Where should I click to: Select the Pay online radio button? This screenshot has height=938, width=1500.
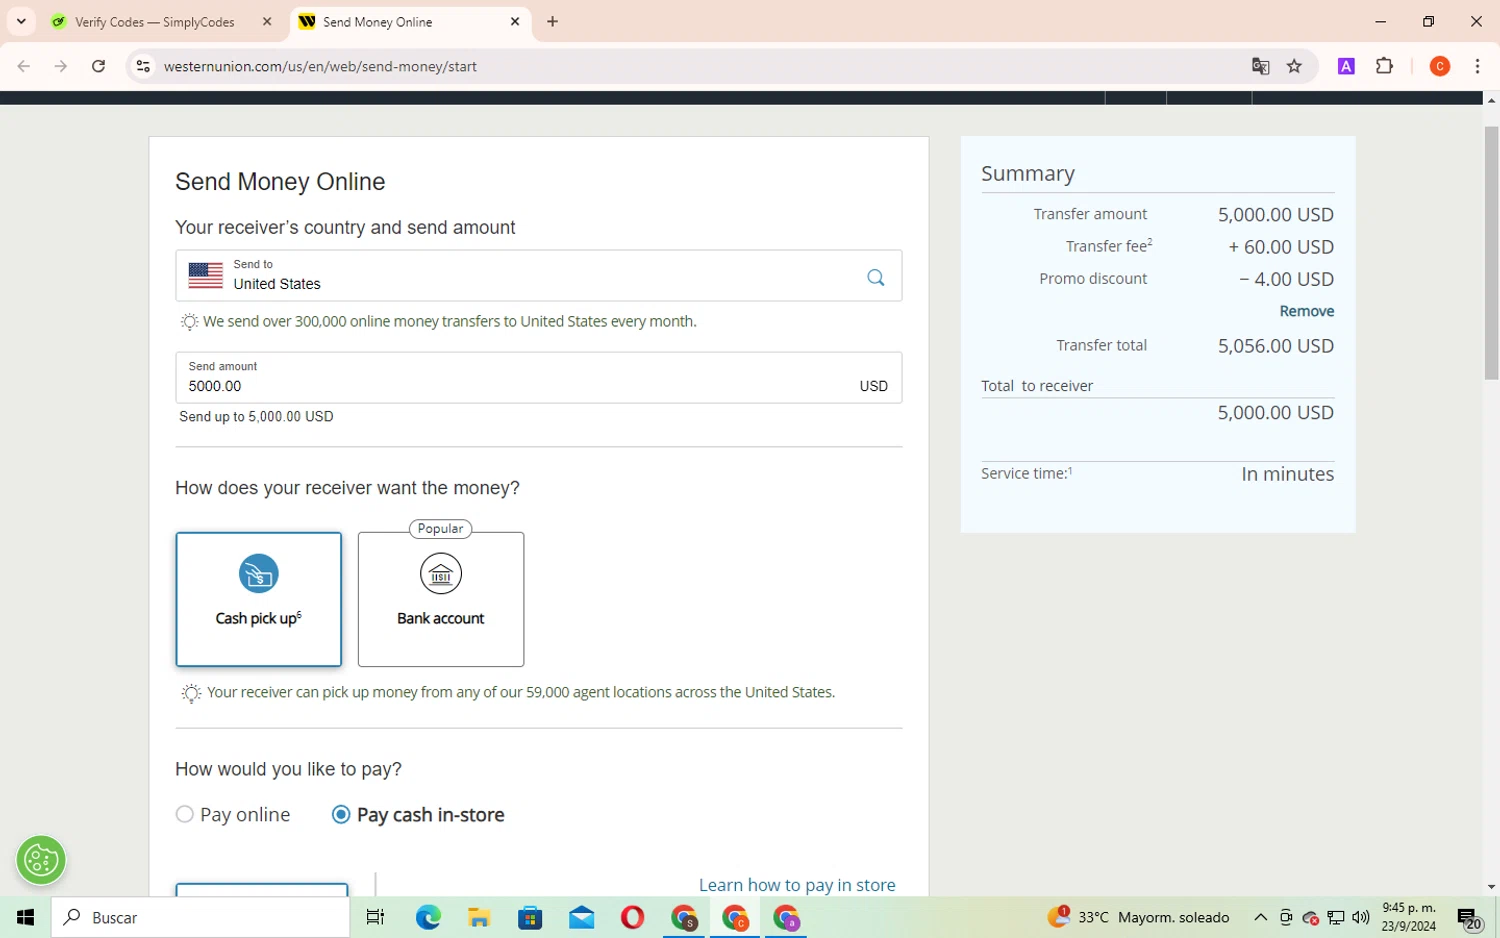click(x=184, y=814)
